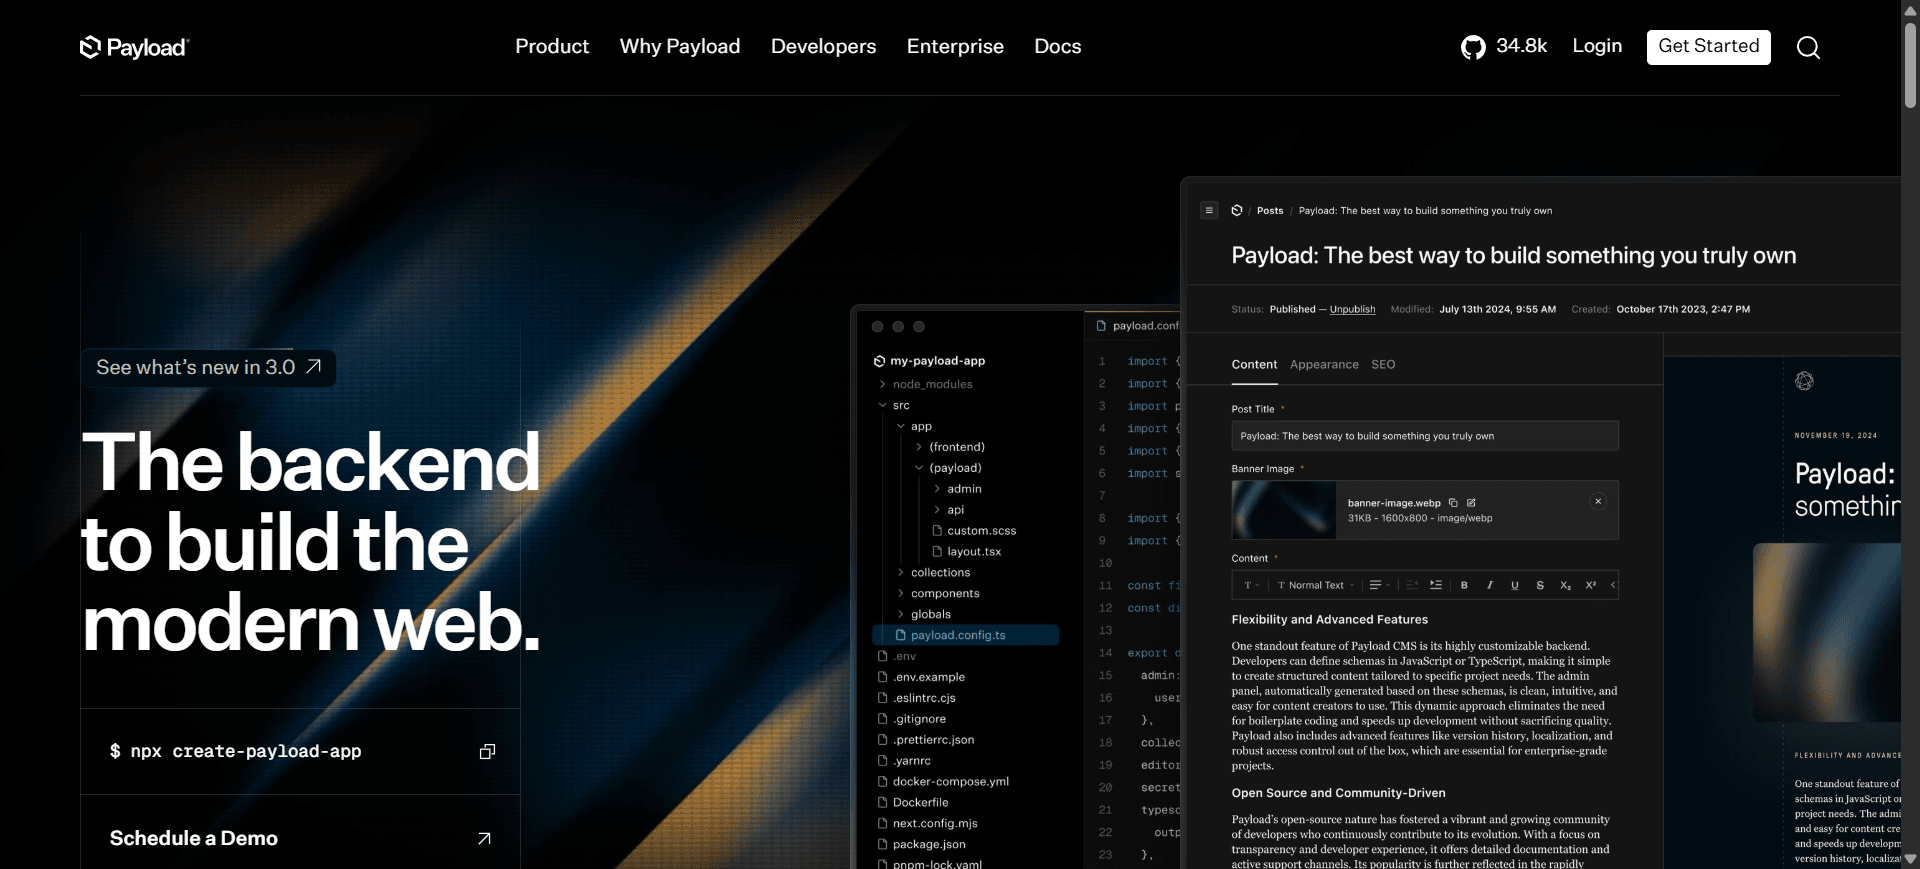This screenshot has width=1920, height=869.
Task: Select custom.scss in file tree
Action: pyautogui.click(x=974, y=531)
